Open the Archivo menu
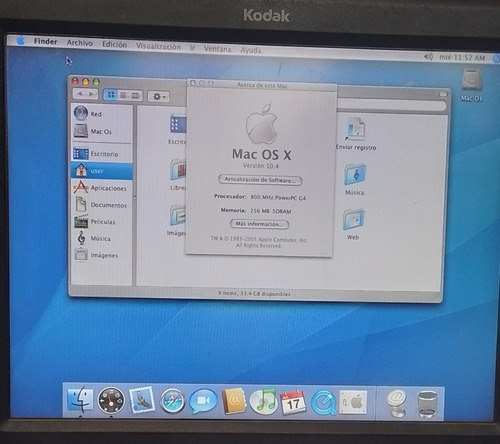500x444 pixels. point(80,43)
